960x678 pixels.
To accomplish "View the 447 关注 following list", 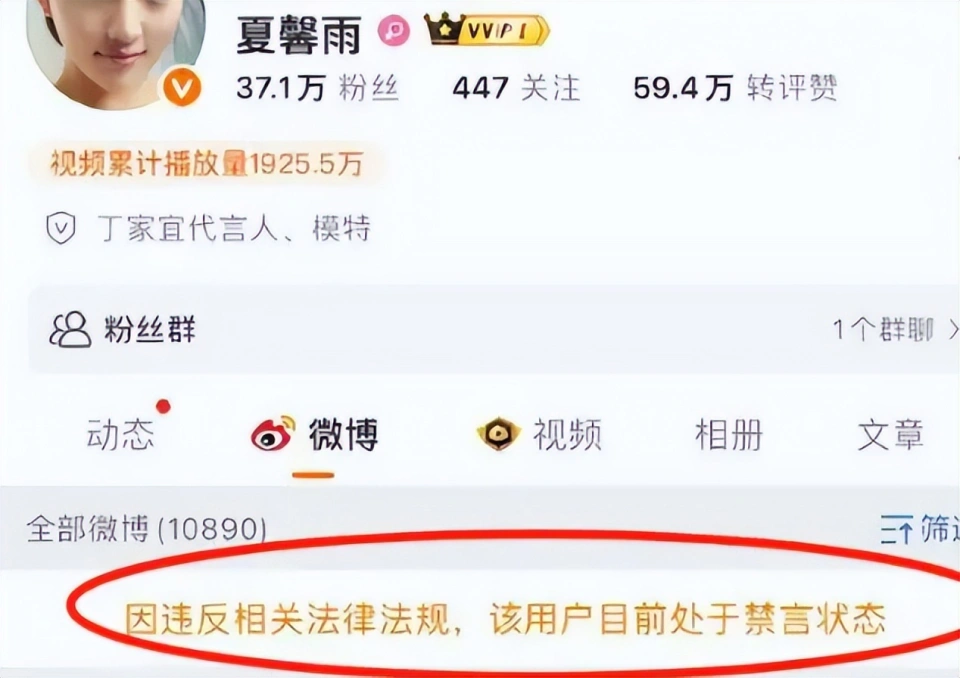I will [x=516, y=88].
